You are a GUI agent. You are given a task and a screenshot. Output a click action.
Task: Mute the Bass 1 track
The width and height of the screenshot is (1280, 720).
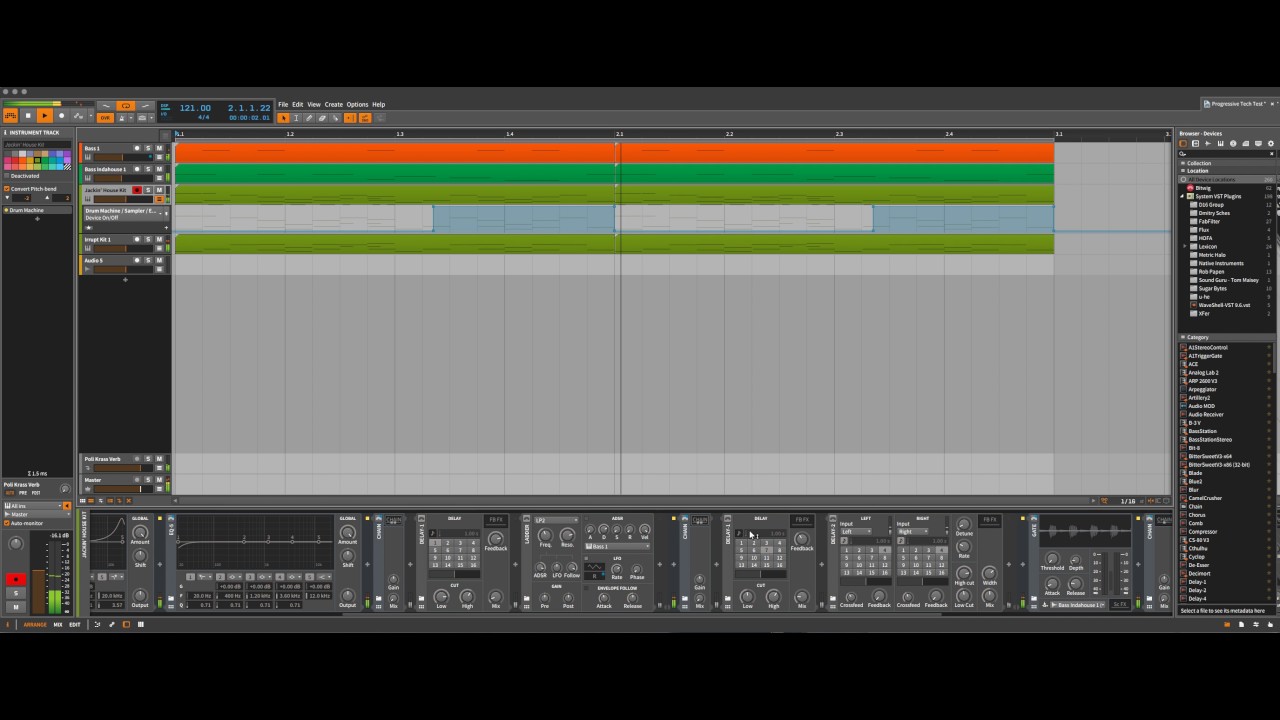click(x=159, y=148)
